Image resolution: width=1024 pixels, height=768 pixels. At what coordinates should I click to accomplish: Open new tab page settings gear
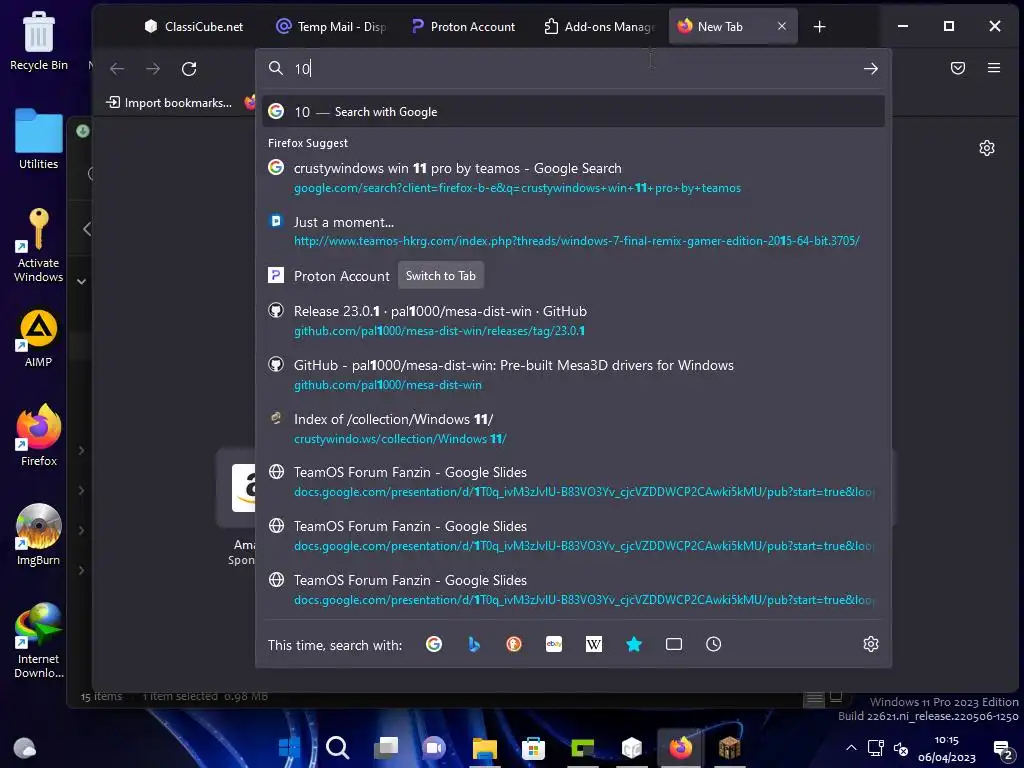[x=987, y=148]
